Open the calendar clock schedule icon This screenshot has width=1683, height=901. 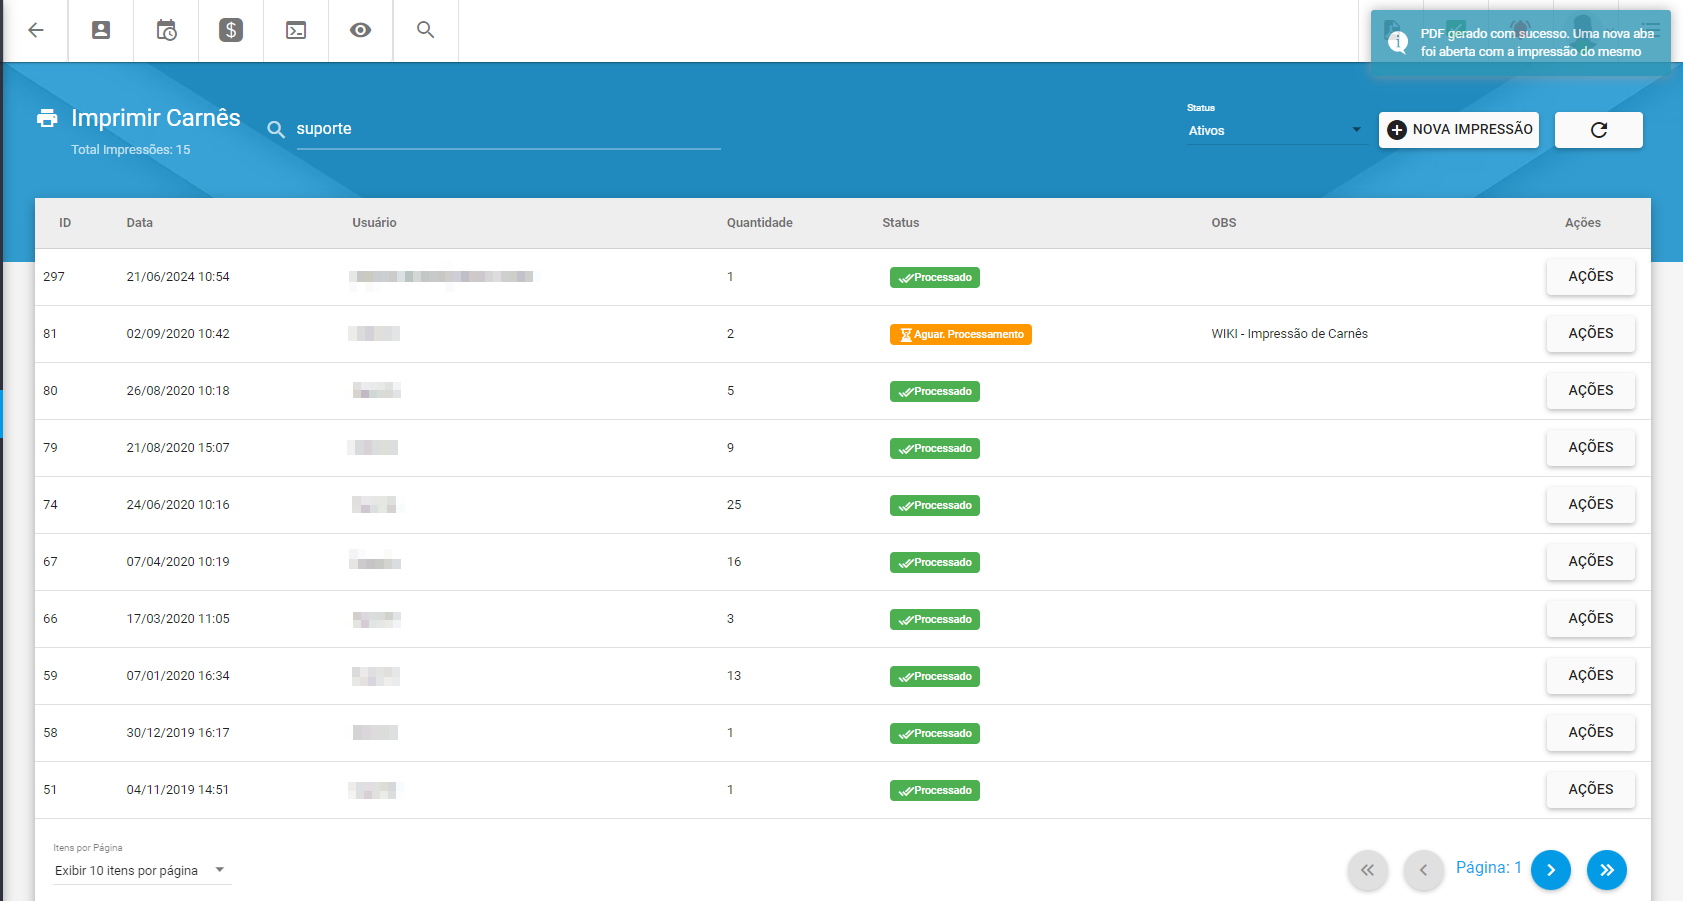tap(166, 30)
